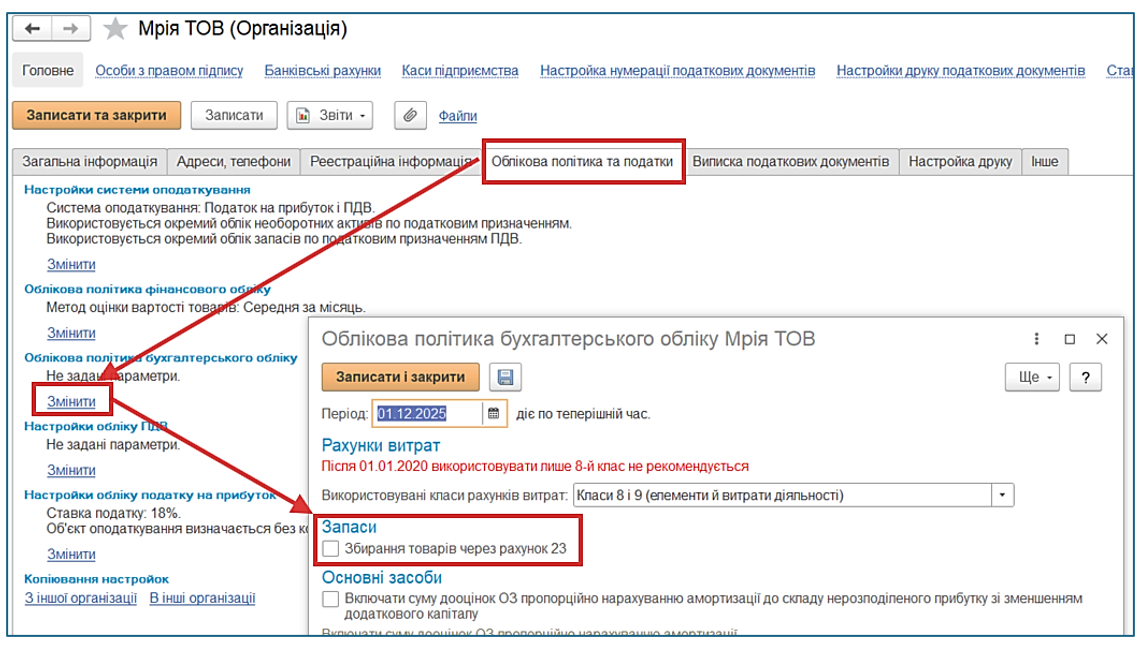The image size is (1143, 645).
Task: Click the floppy disk save icon in dialog
Action: coord(505,377)
